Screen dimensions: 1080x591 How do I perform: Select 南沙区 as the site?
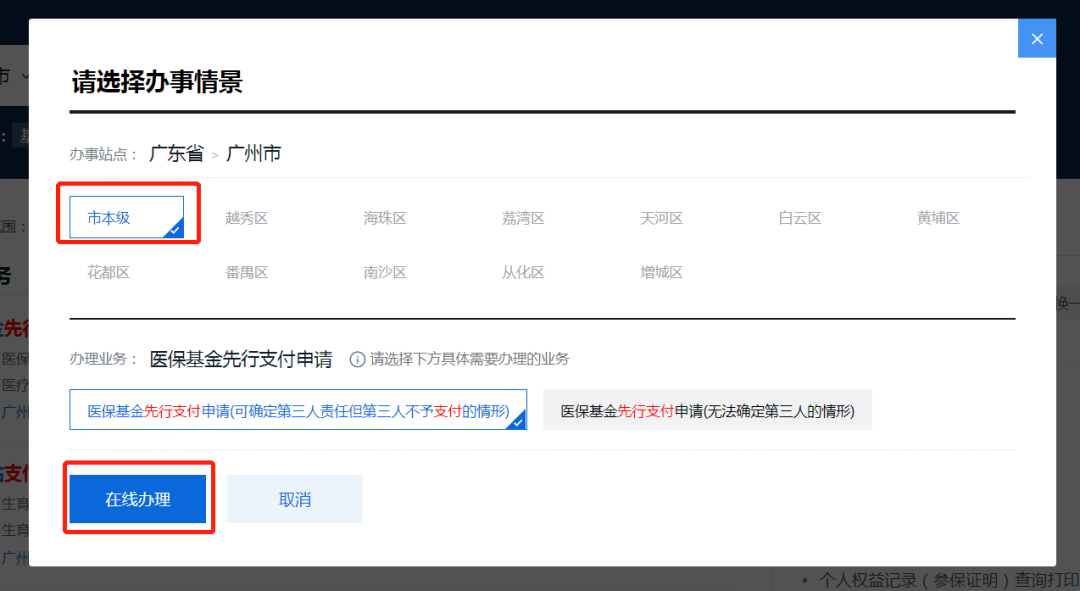385,272
